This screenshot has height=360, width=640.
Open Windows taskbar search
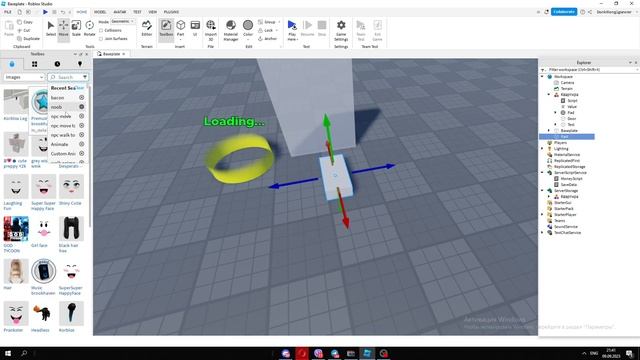tap(24, 353)
